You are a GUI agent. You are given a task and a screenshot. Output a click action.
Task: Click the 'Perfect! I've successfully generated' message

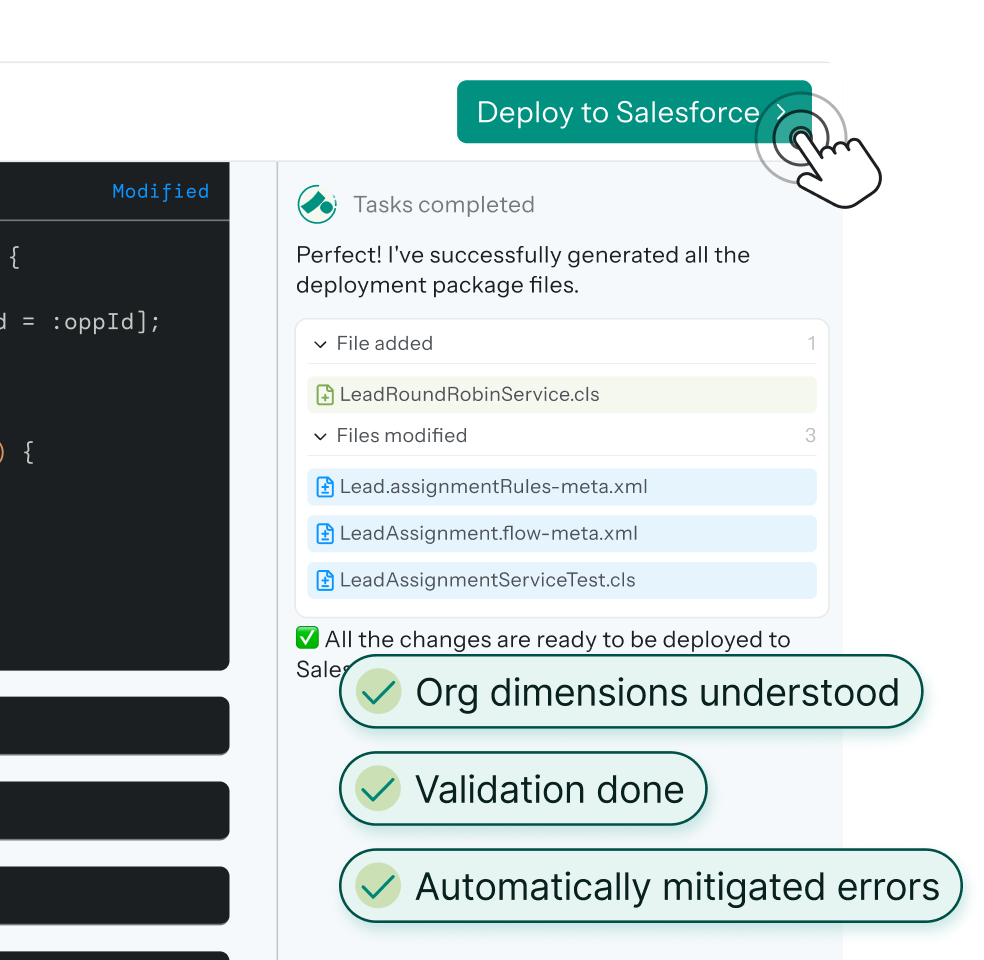523,270
